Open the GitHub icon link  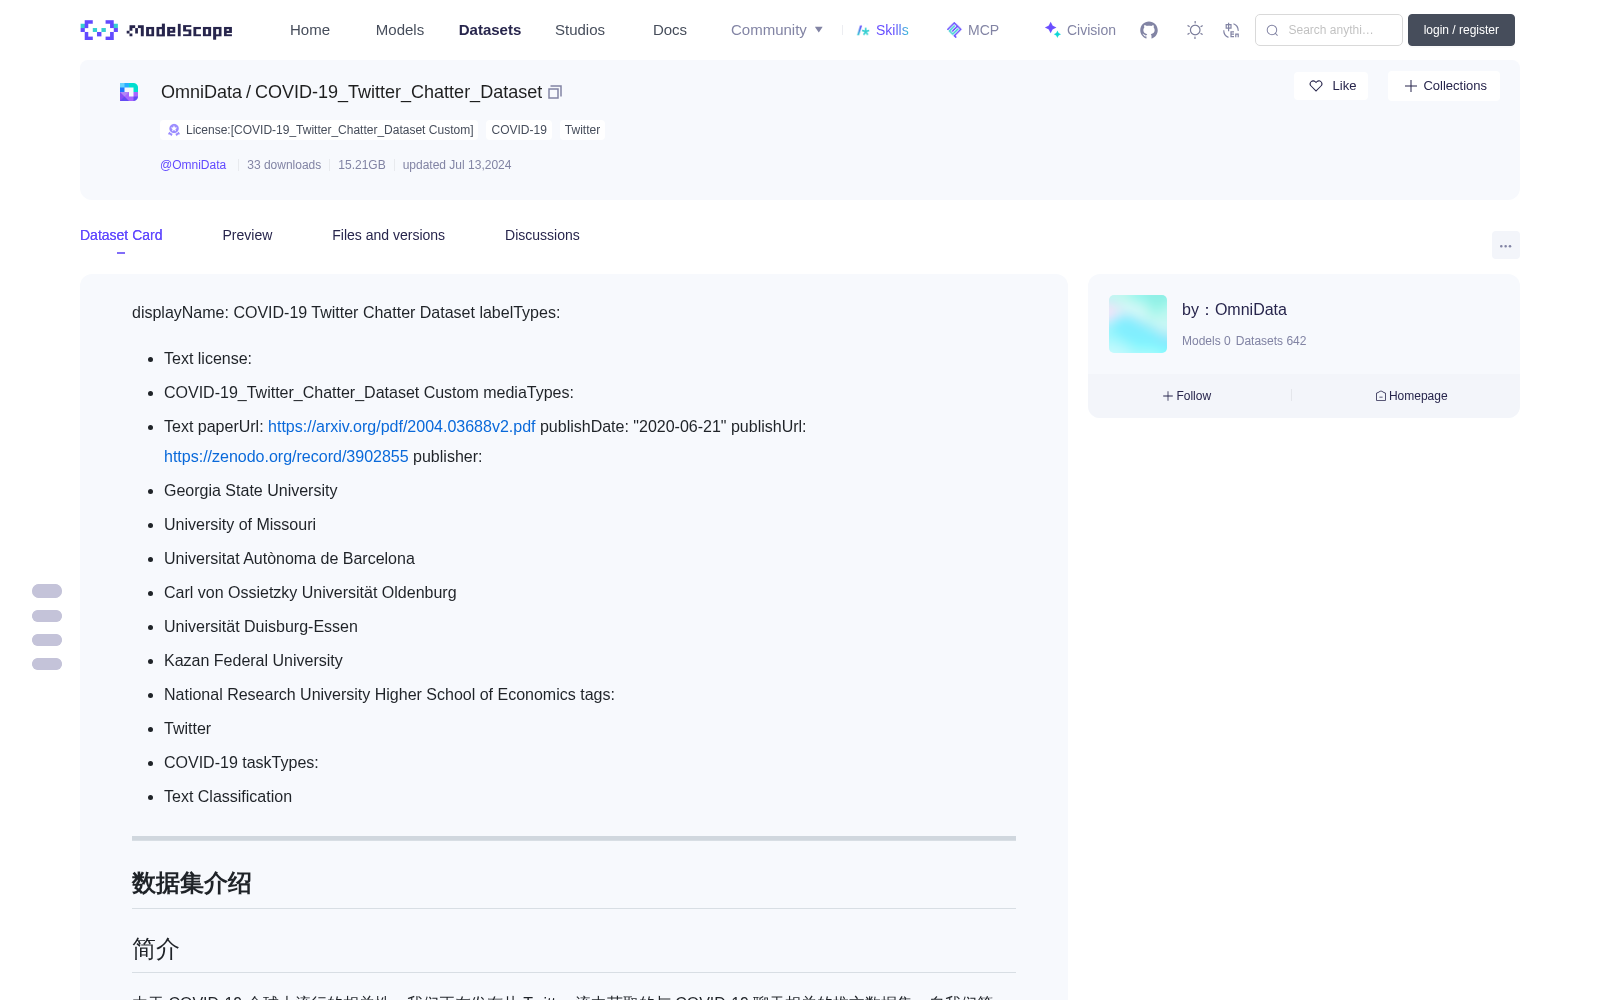point(1149,30)
